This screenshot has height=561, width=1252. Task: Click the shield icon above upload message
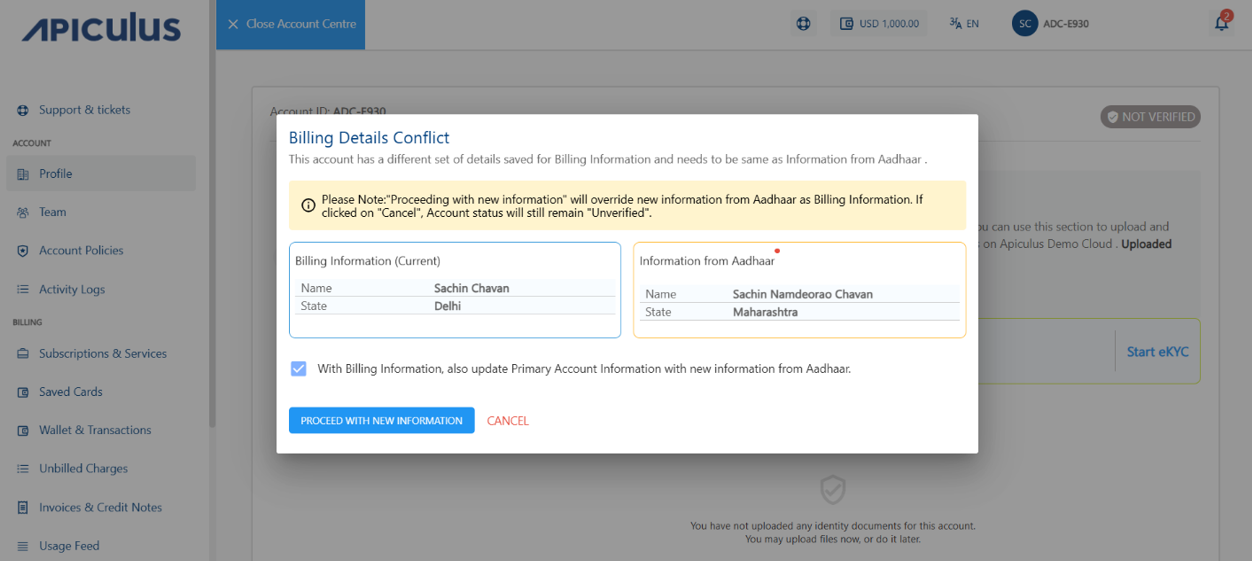[833, 490]
